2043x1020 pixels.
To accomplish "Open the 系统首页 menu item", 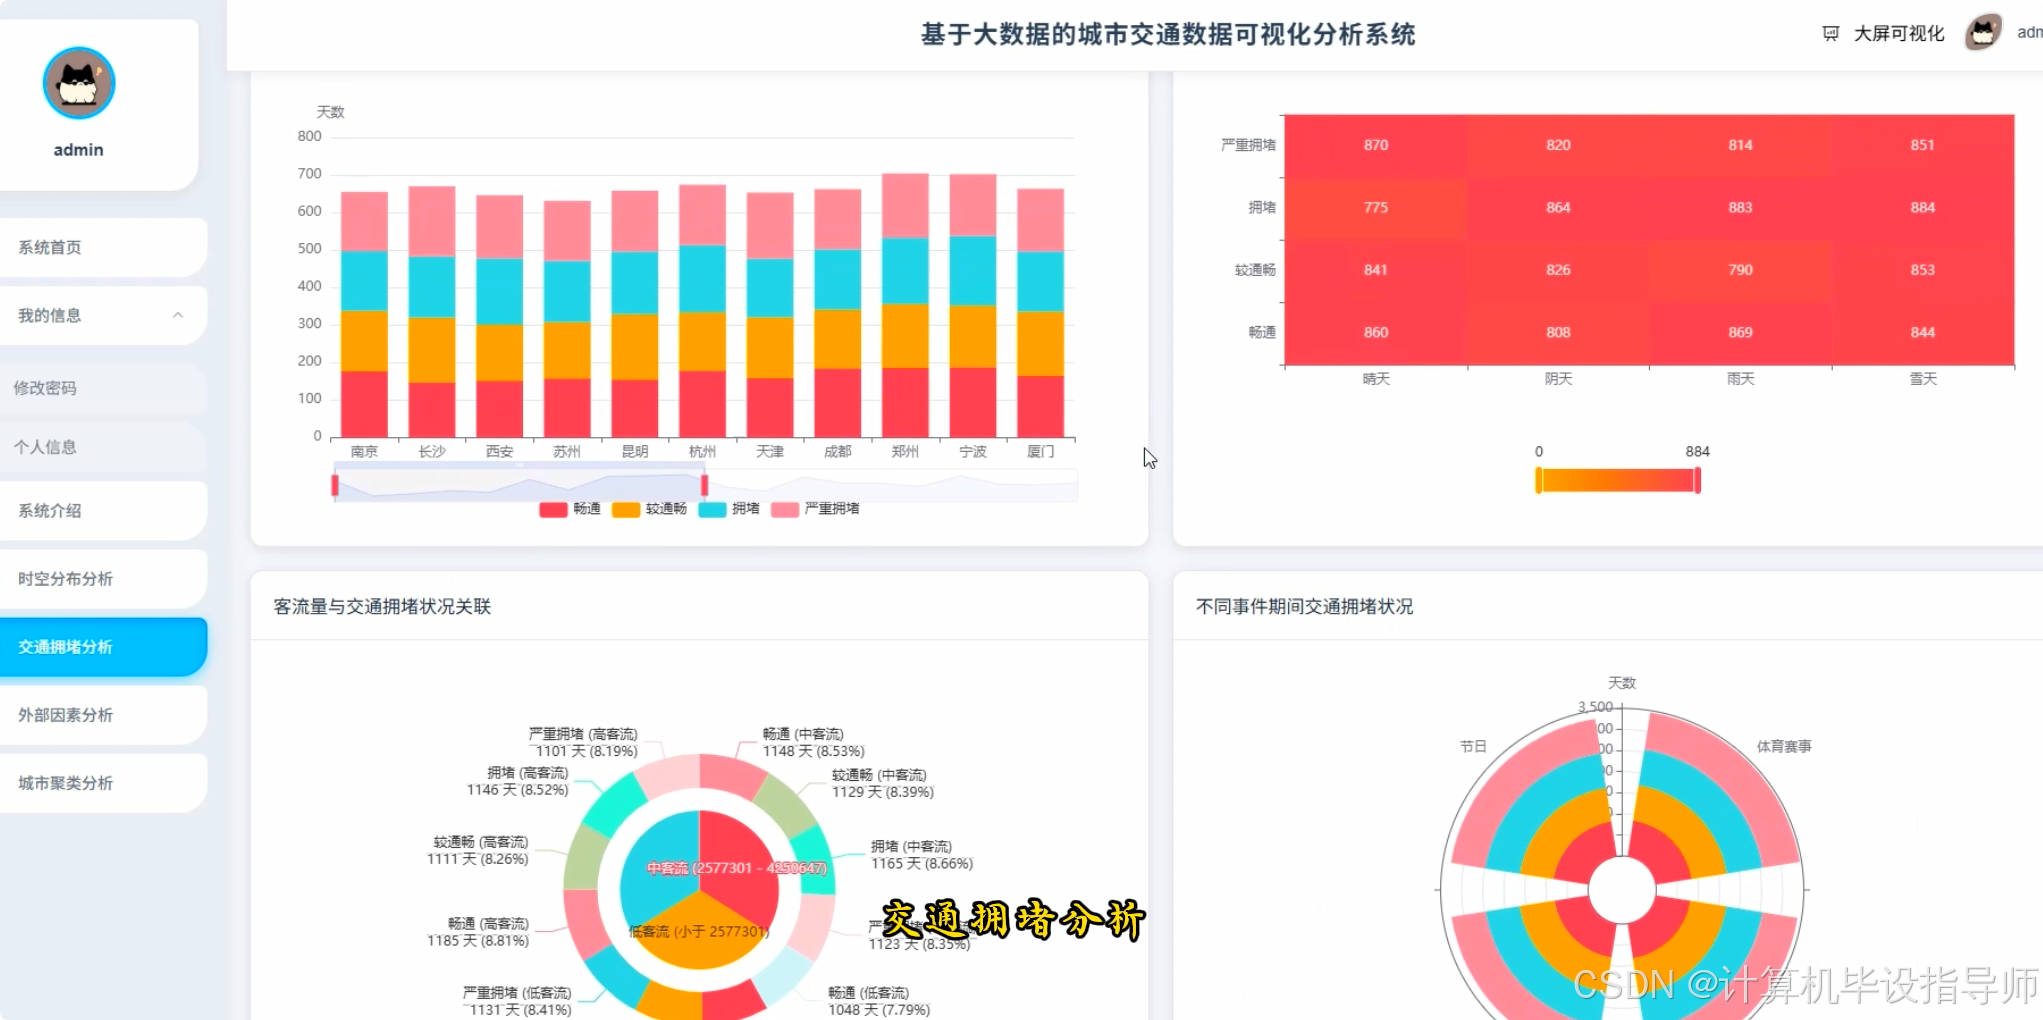I will tap(103, 247).
